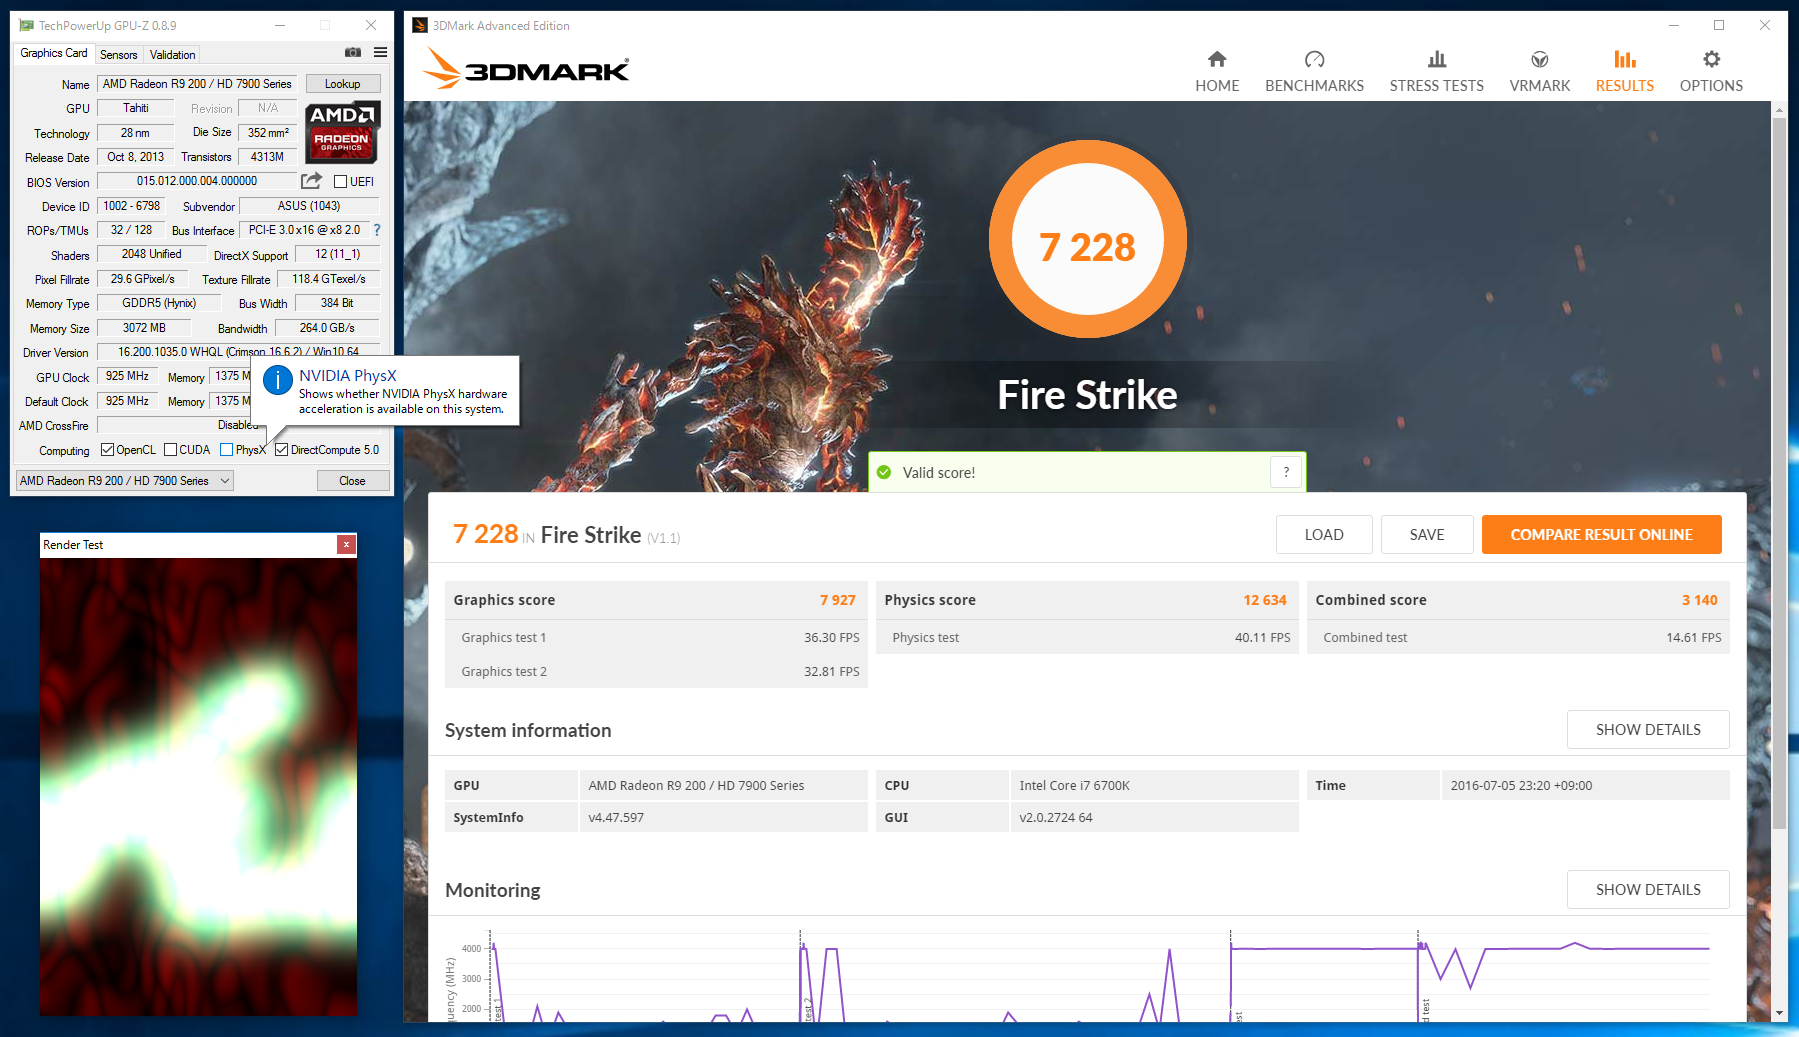Click the Memory Size value 3072 MB
This screenshot has width=1799, height=1037.
click(x=145, y=328)
